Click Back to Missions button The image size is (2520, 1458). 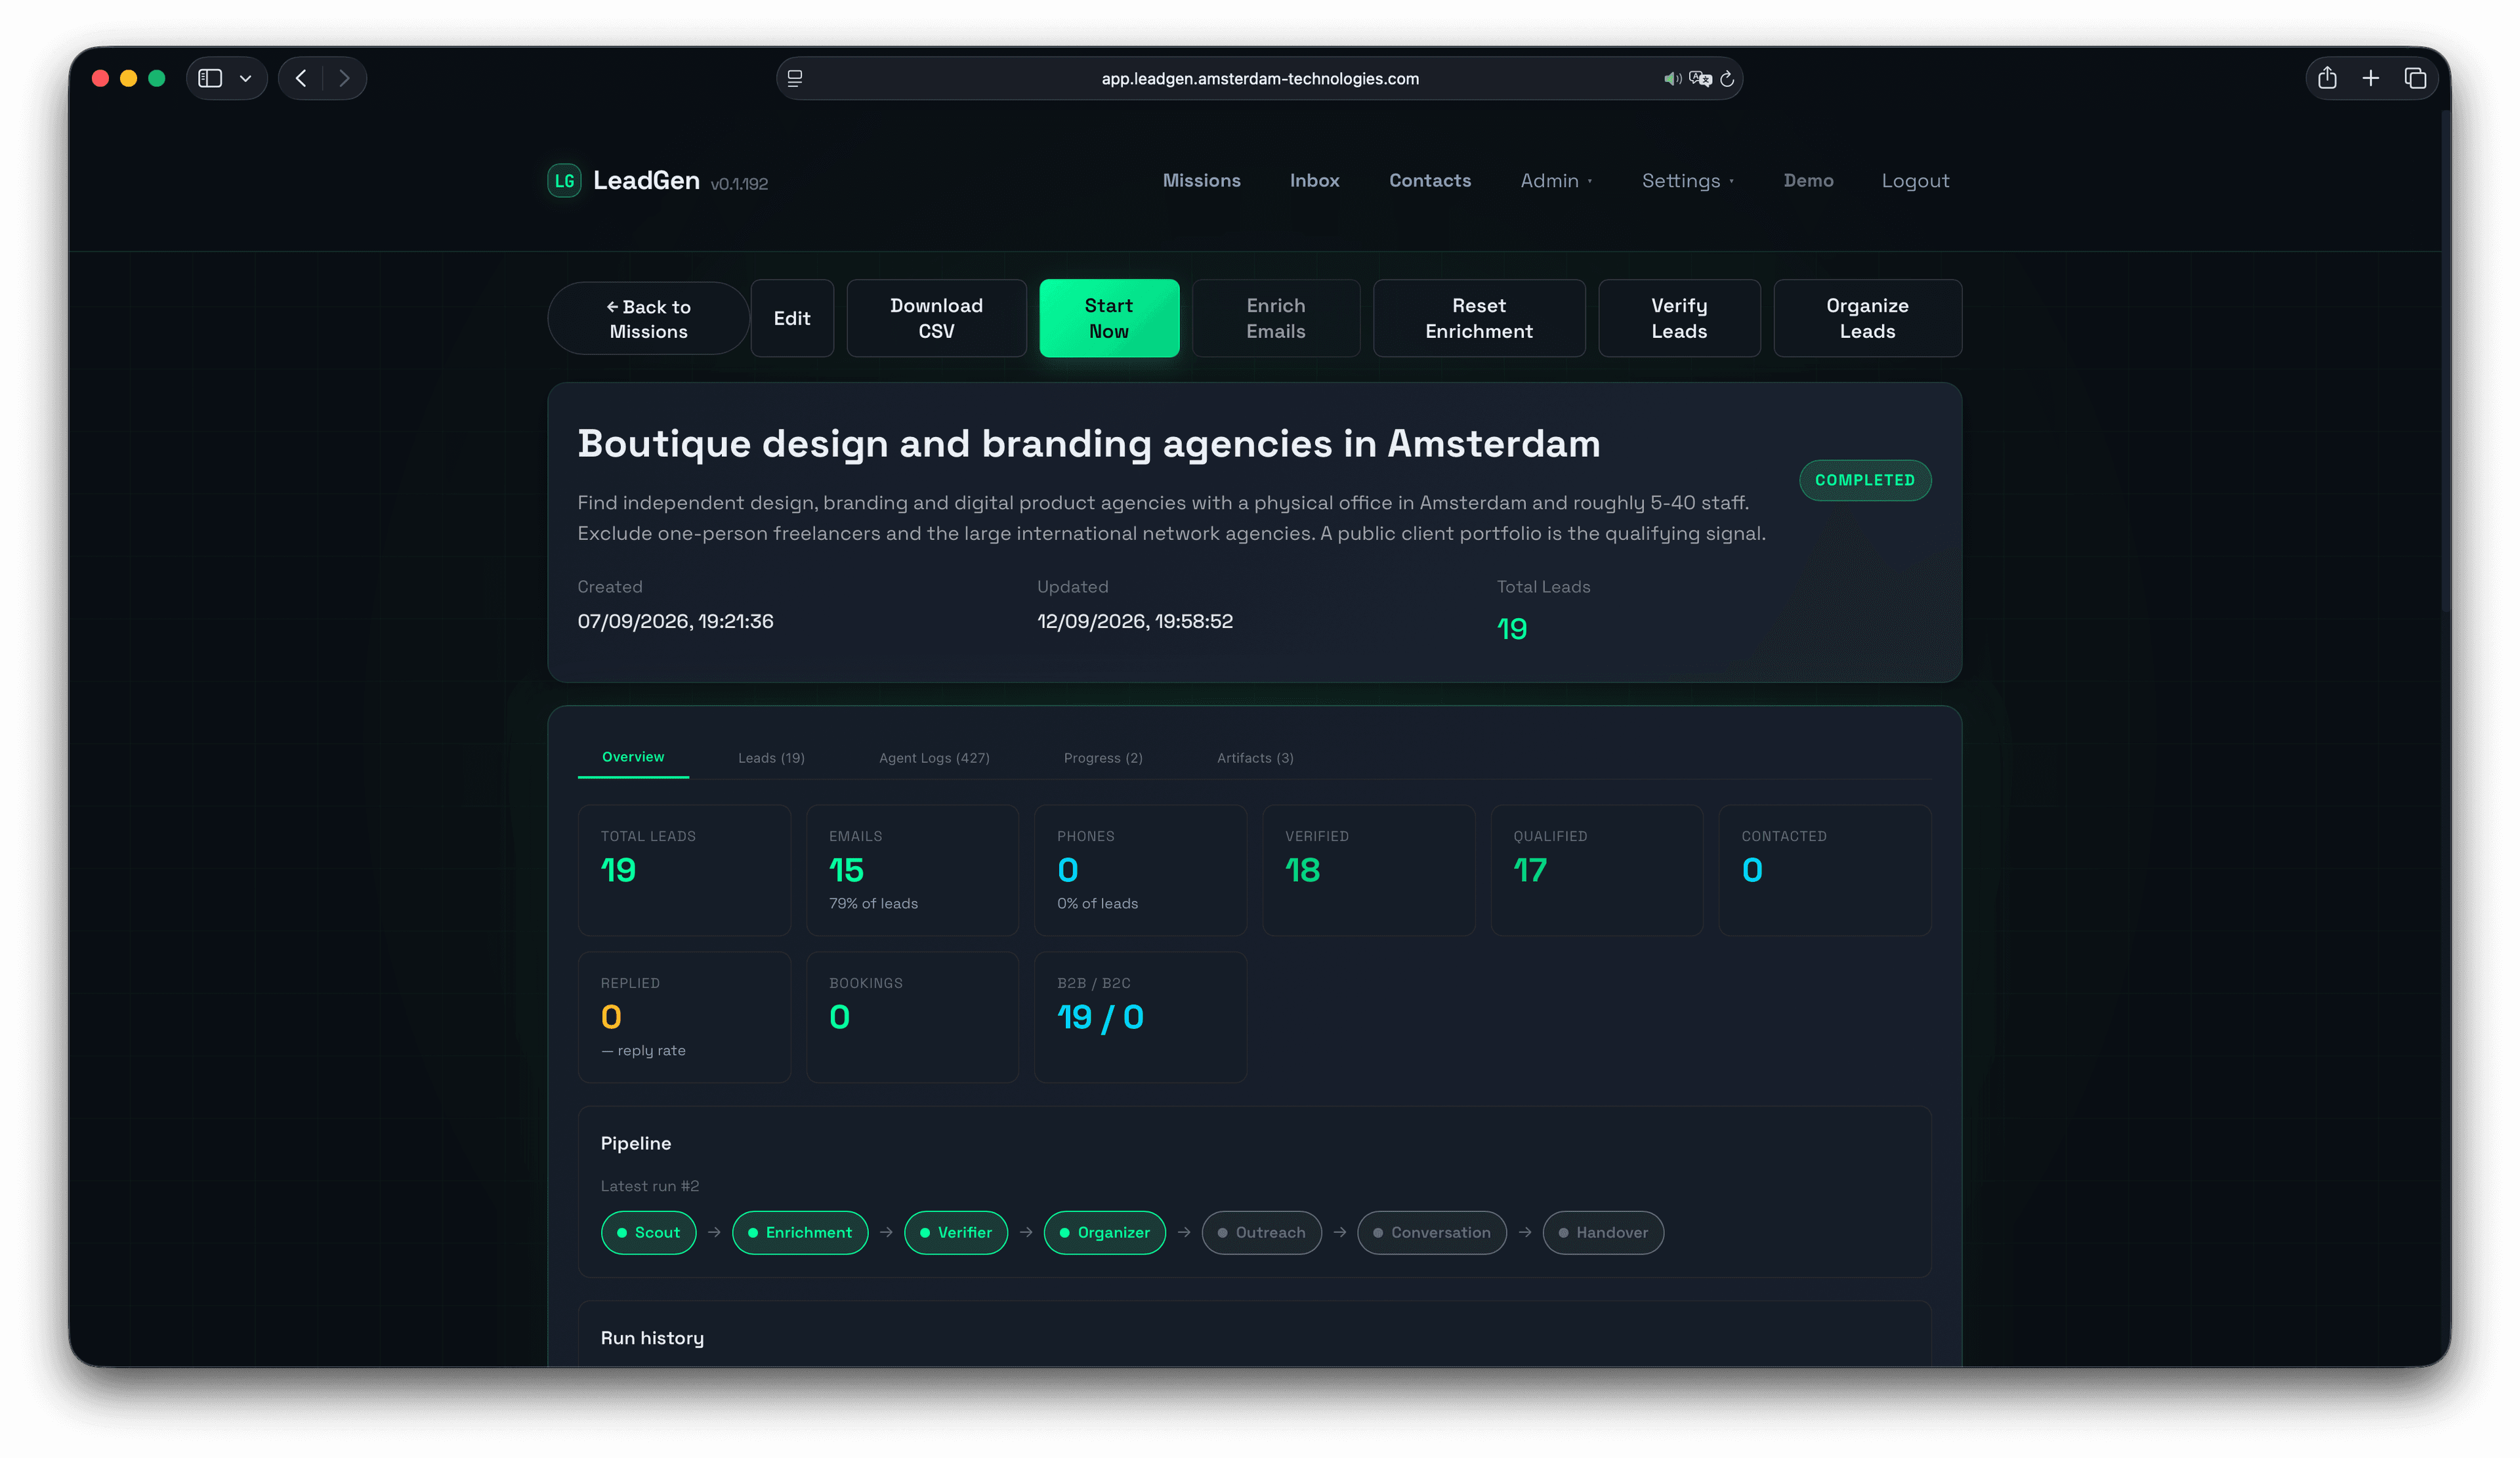pyautogui.click(x=648, y=318)
